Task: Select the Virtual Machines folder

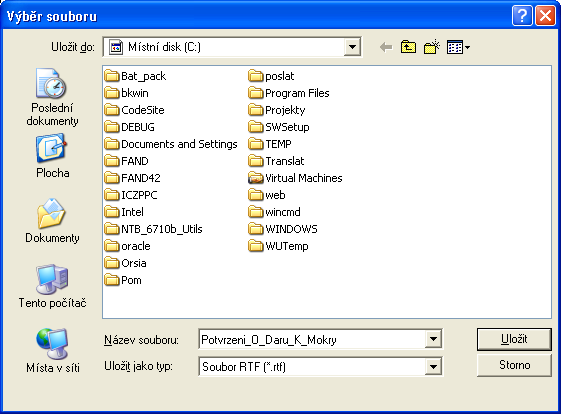Action: (x=295, y=178)
